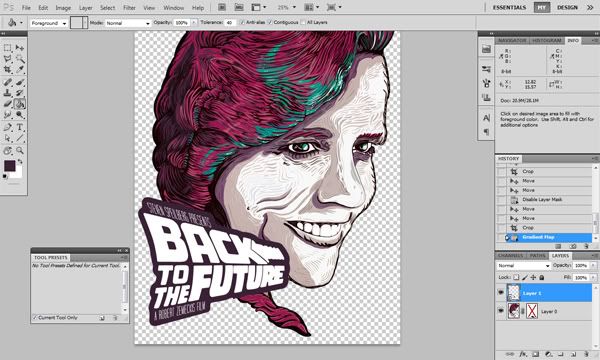Viewport: 600px width, 360px height.
Task: Select the Type tool
Action: 20,127
